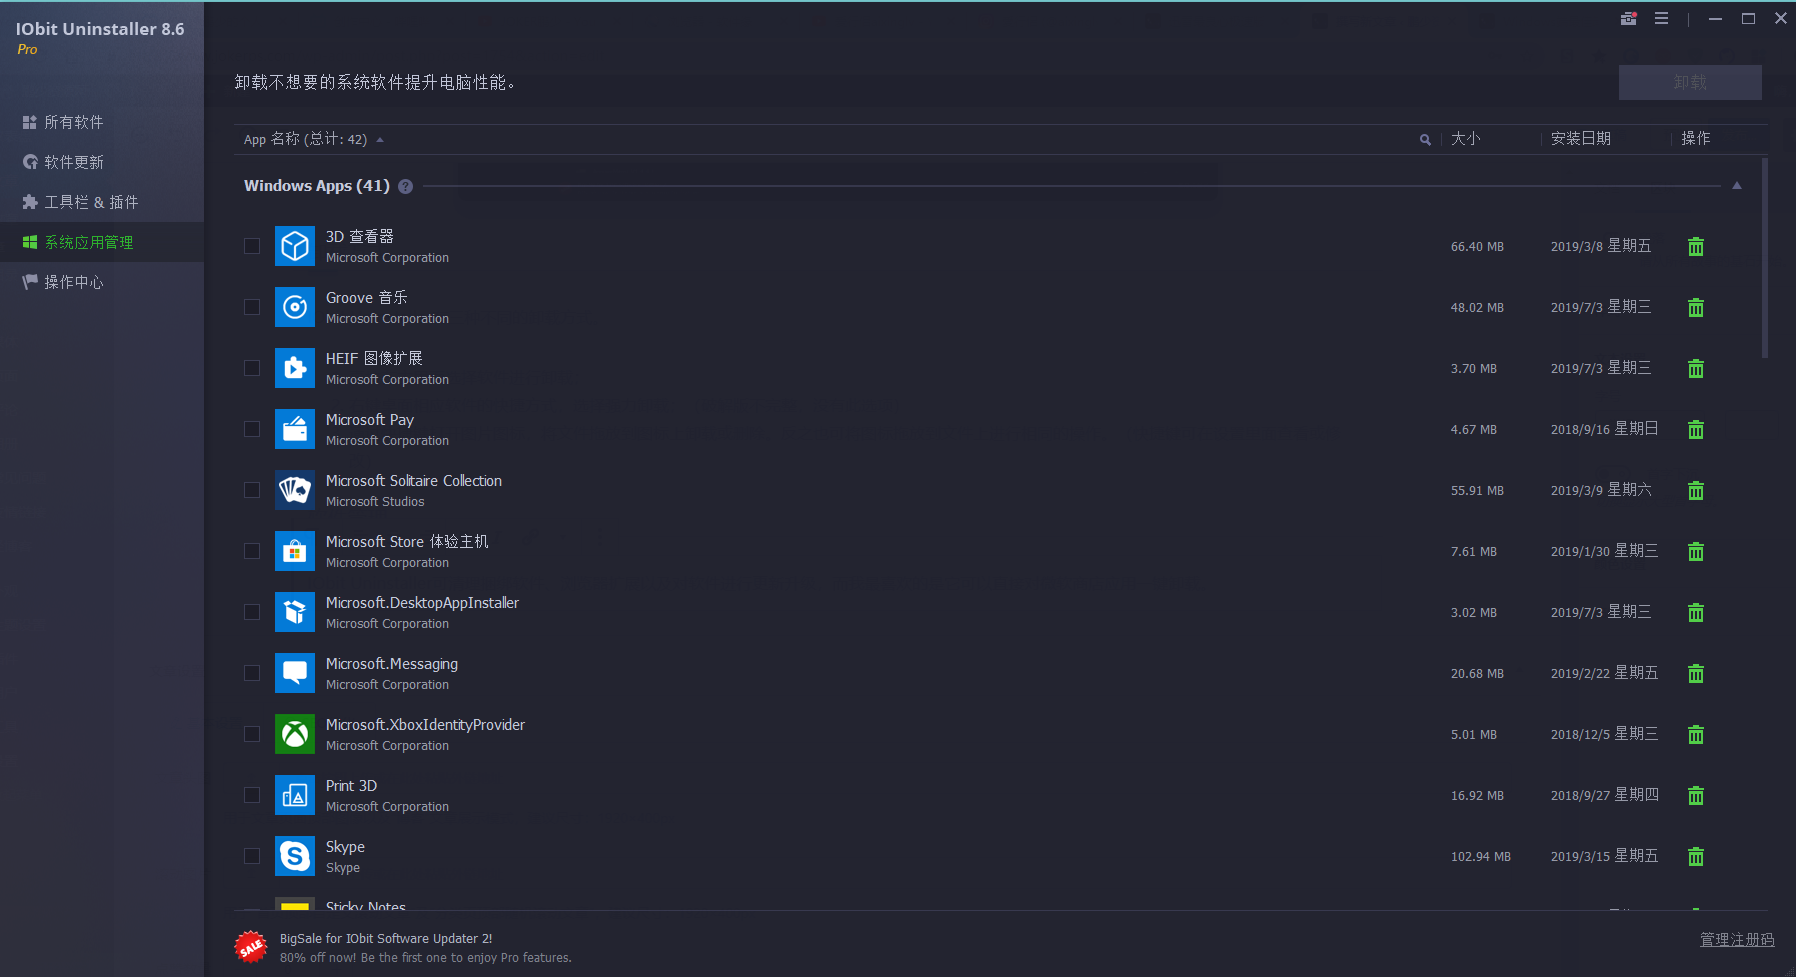Remove Microsoft Solitaire Collection with trash icon
Screen dimensions: 1796x977
[1696, 490]
